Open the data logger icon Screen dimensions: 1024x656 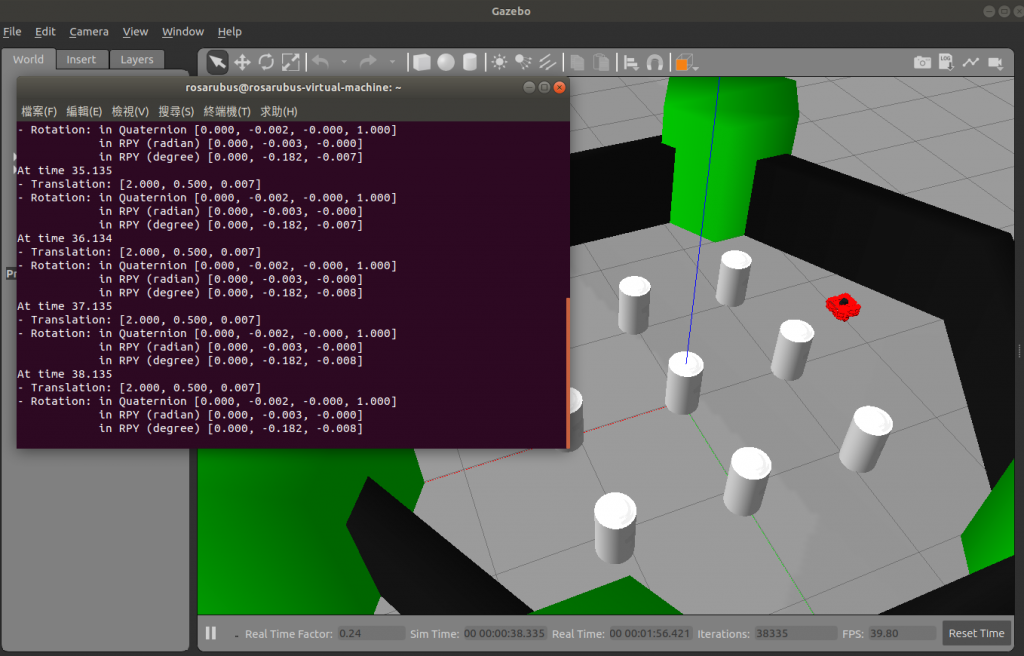pos(946,62)
